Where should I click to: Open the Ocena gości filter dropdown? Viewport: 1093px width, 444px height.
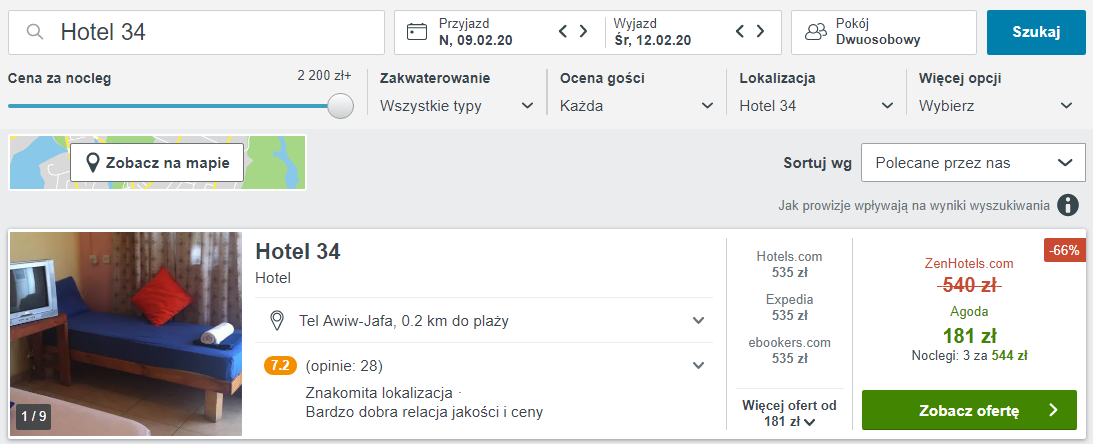[637, 105]
